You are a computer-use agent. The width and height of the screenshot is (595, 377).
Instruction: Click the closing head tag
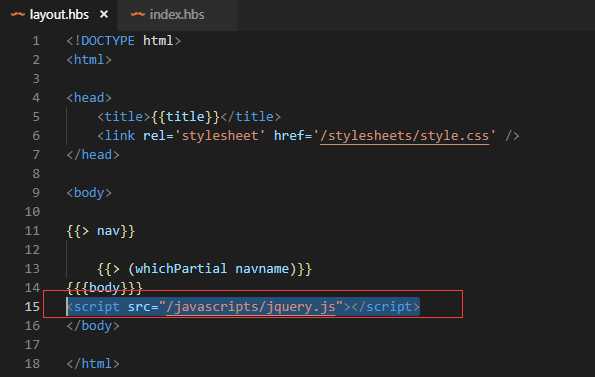pos(93,155)
